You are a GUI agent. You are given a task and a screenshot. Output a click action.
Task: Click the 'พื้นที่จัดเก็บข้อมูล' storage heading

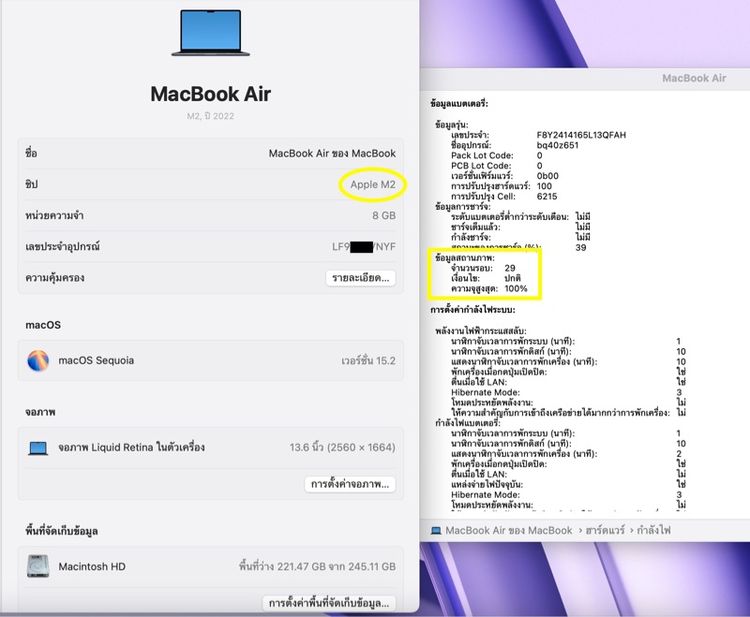pos(62,531)
